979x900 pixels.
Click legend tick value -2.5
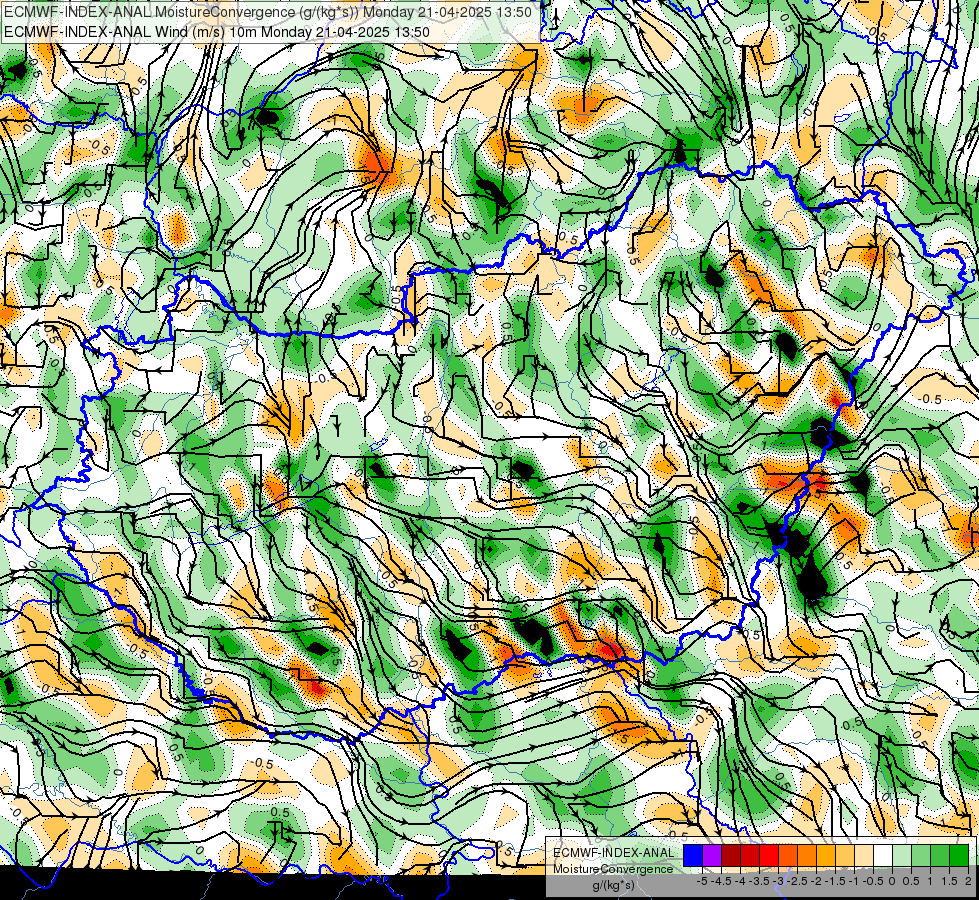tap(797, 881)
